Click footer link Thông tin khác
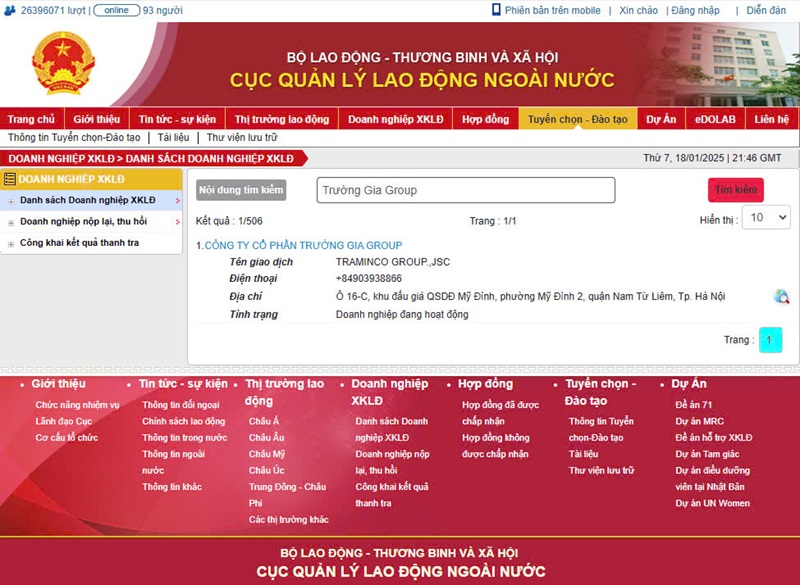The image size is (800, 585). coord(172,487)
